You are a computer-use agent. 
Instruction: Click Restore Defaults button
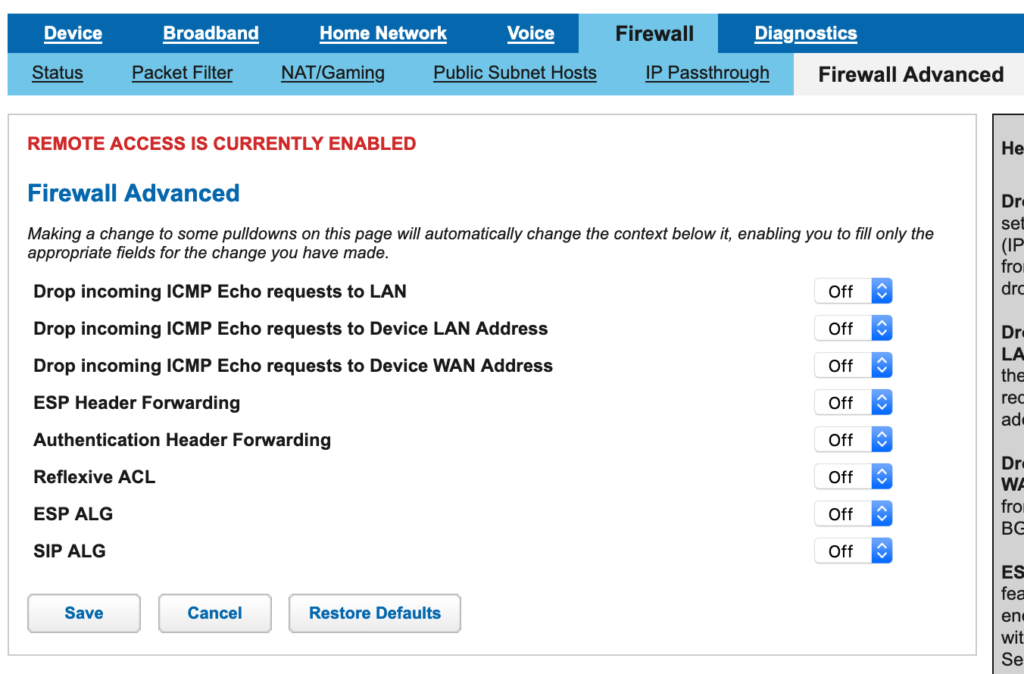point(375,613)
